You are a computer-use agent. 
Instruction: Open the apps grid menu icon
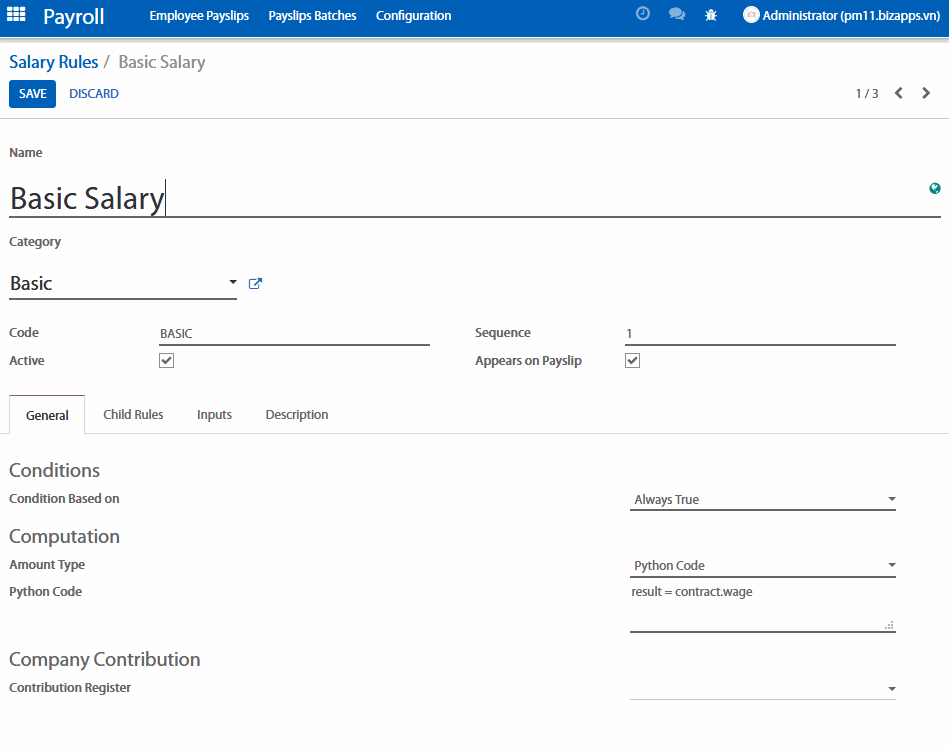(x=16, y=16)
